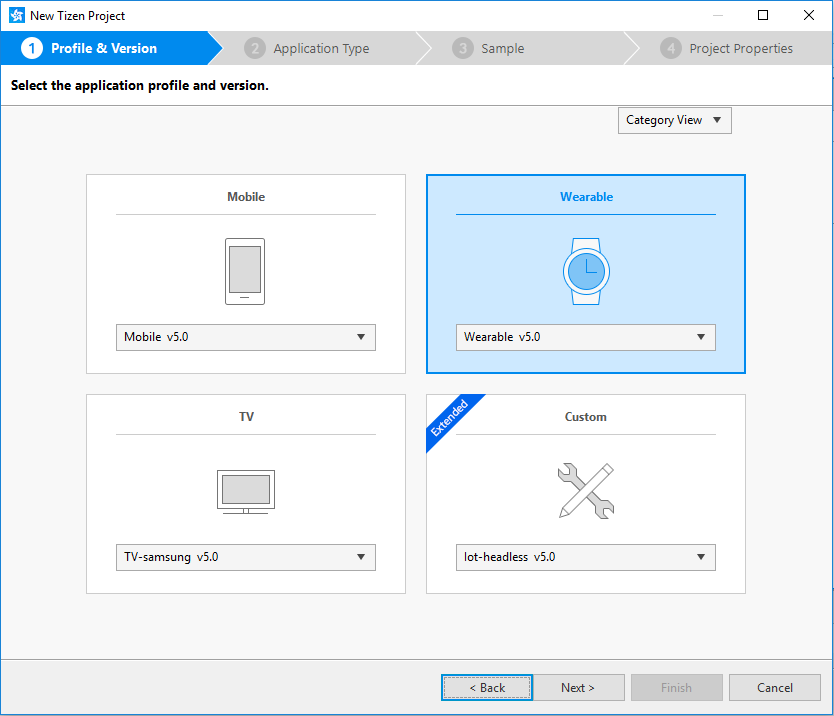Select the Mobile phone profile icon

pyautogui.click(x=245, y=270)
